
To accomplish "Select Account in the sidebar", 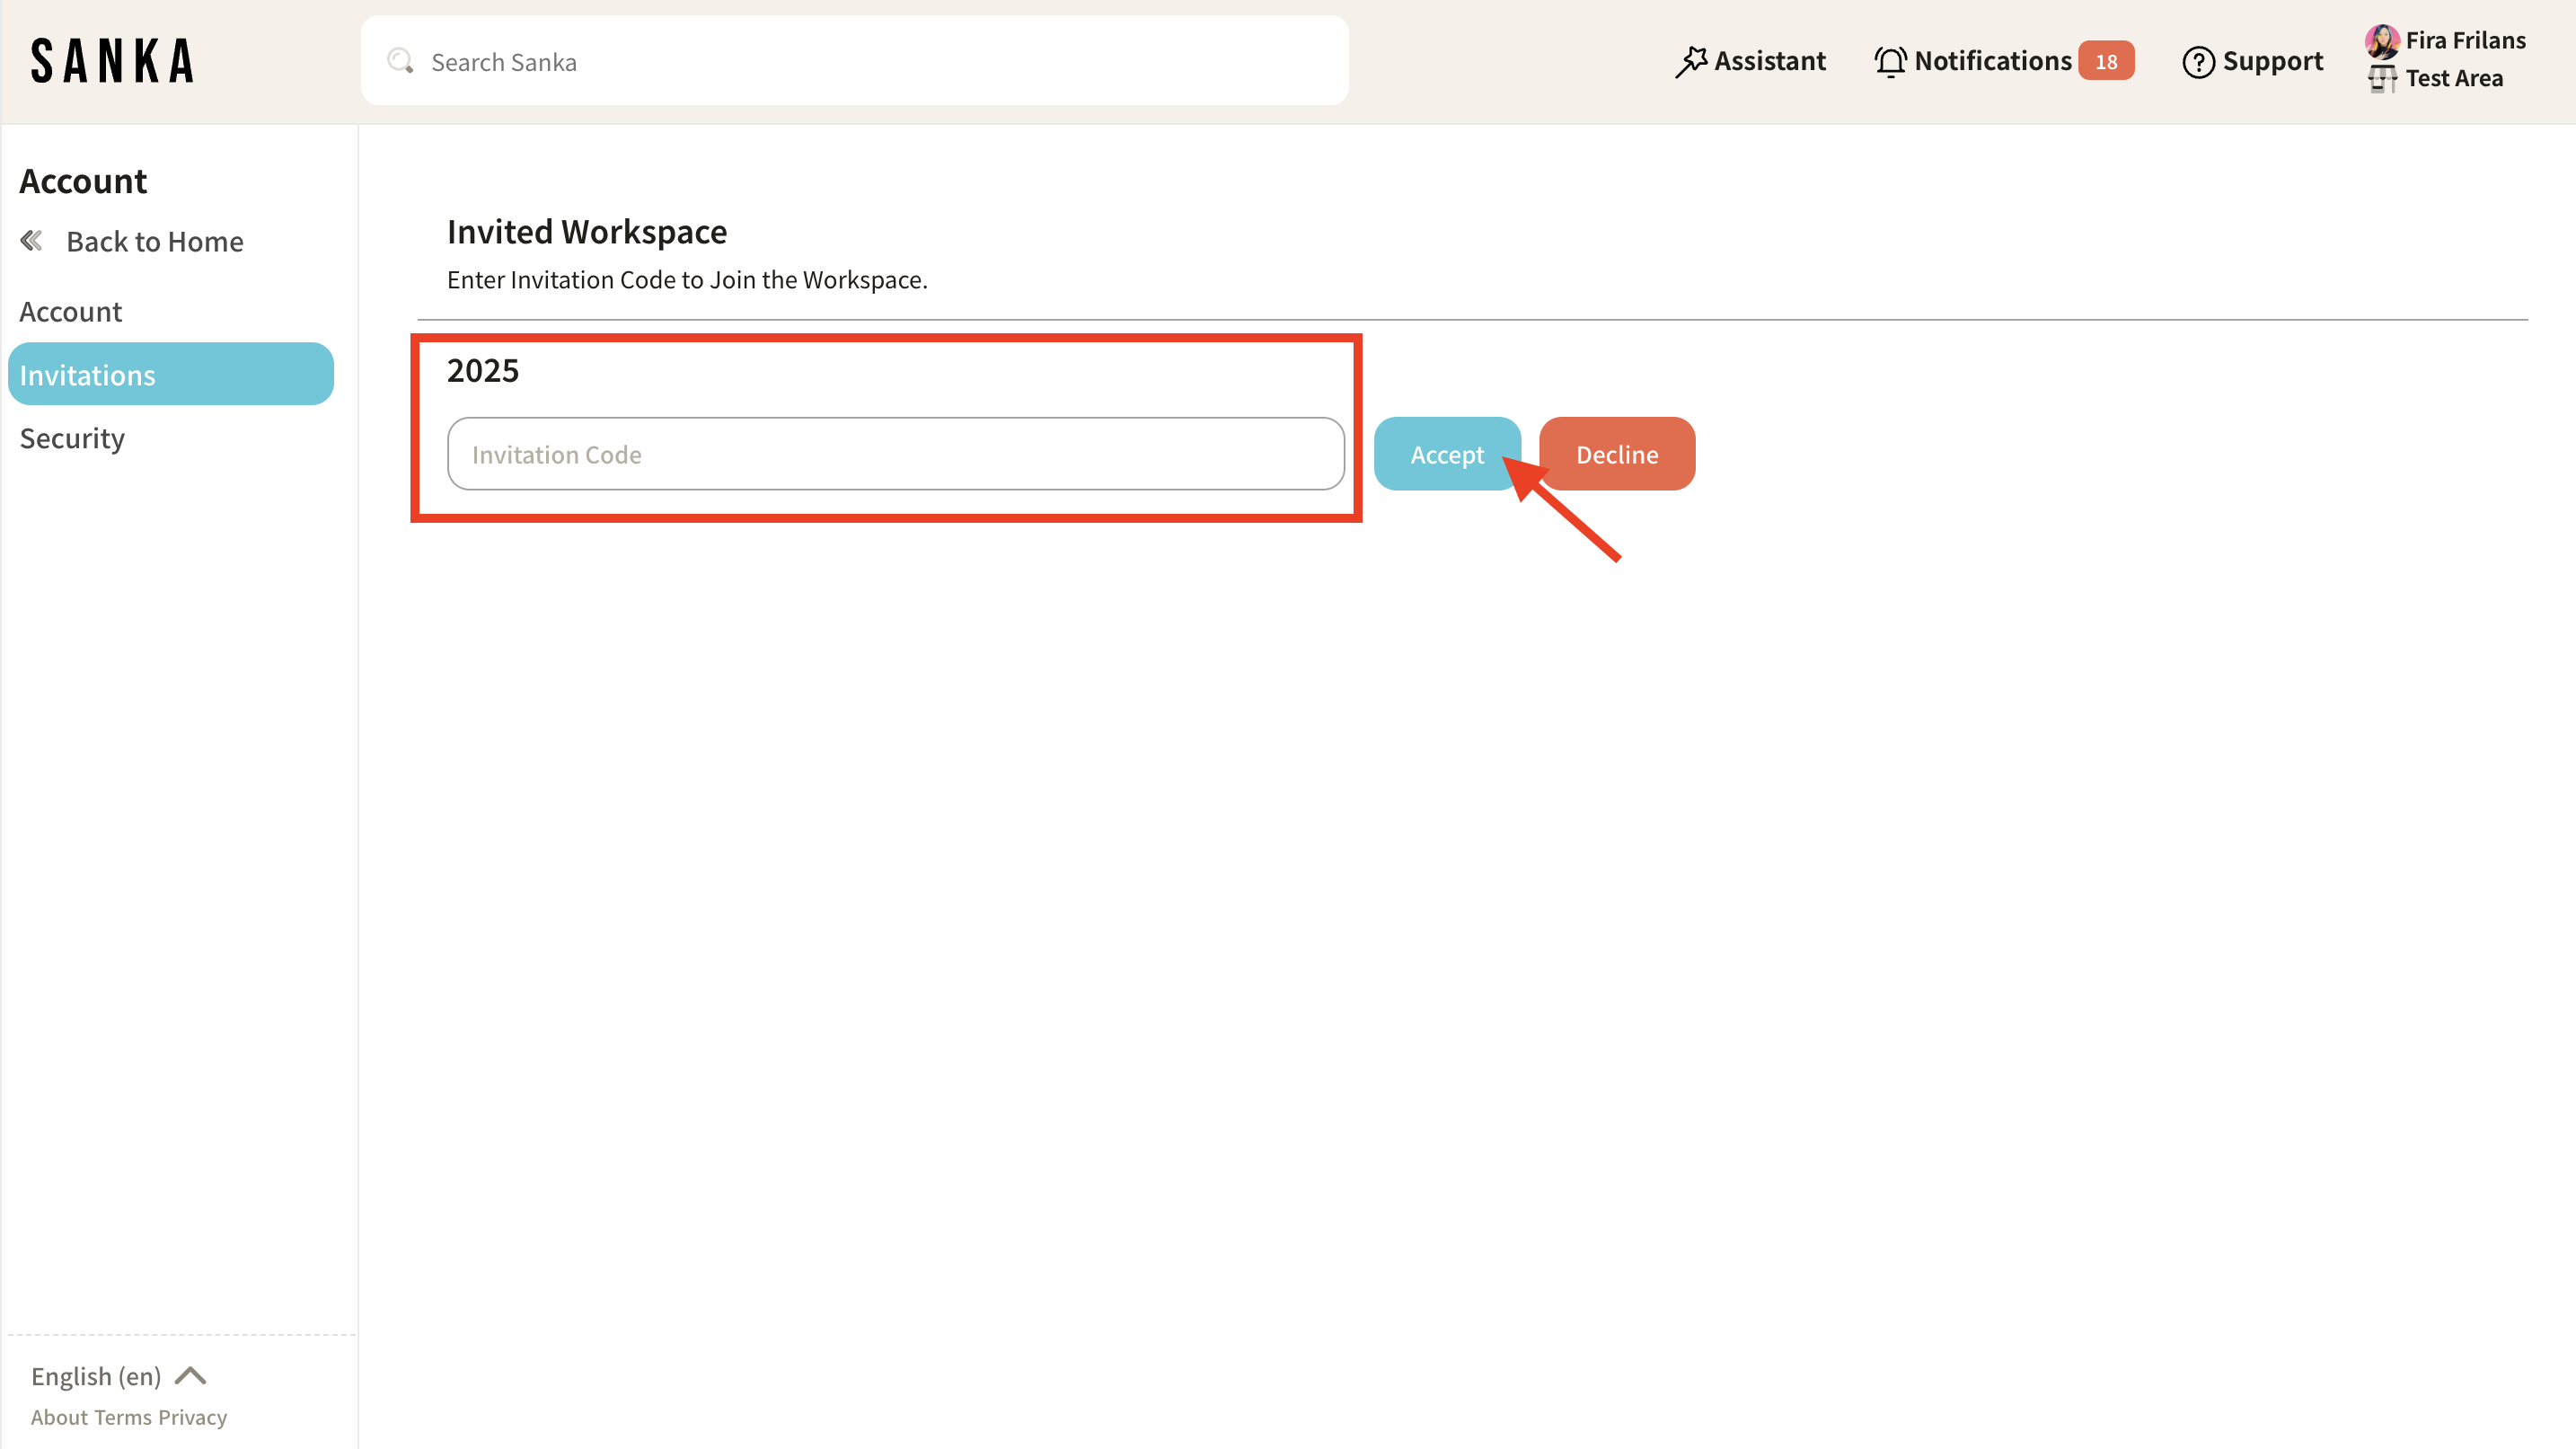I will pyautogui.click(x=70, y=312).
